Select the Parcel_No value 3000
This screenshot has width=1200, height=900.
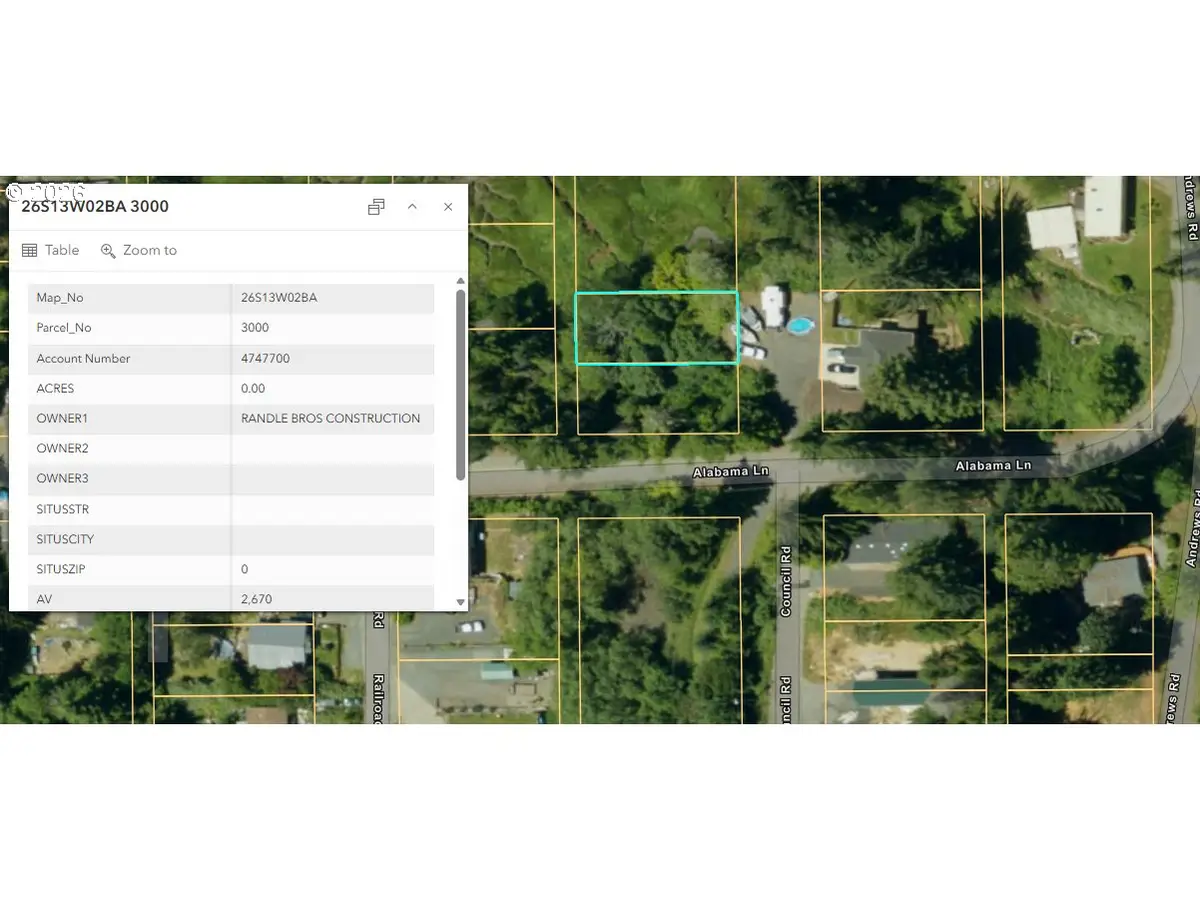click(x=255, y=328)
